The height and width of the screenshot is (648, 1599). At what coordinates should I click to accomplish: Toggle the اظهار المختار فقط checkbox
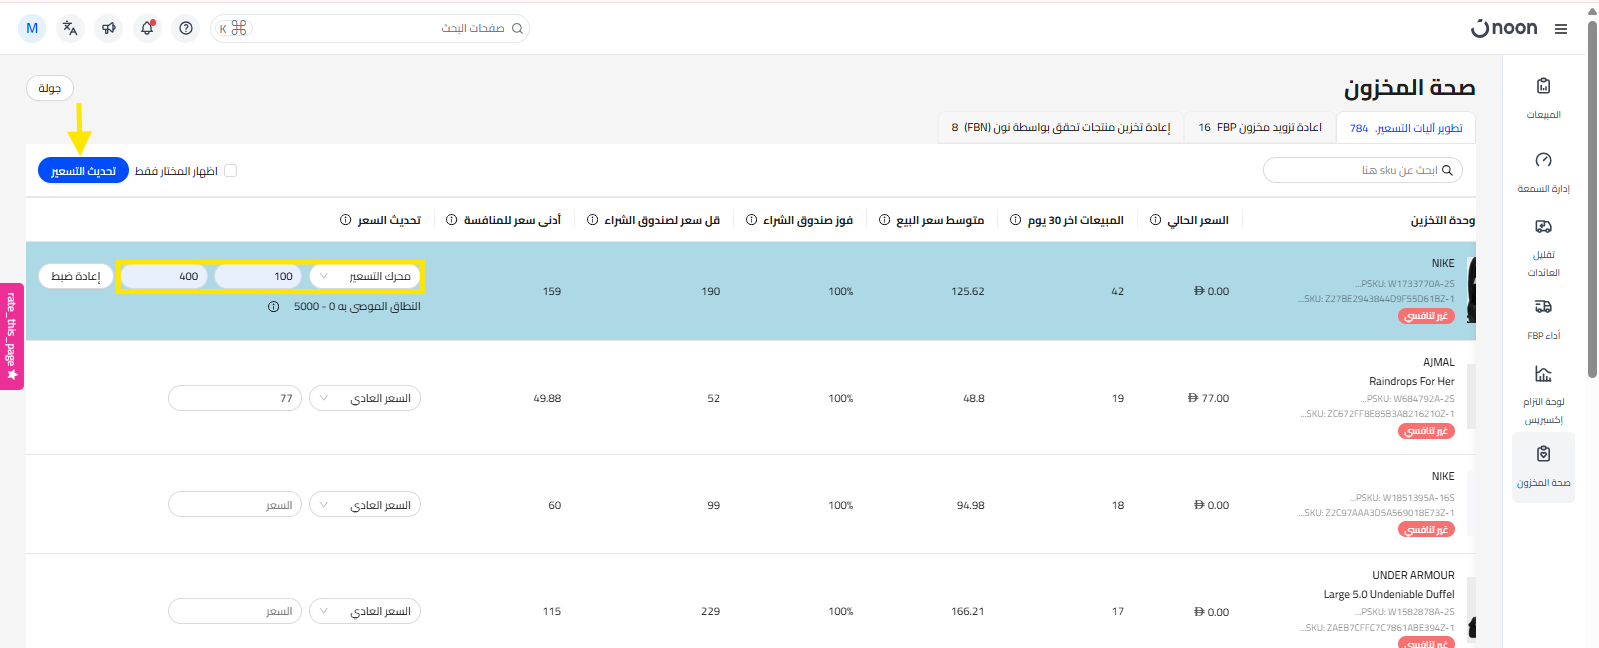tap(231, 171)
